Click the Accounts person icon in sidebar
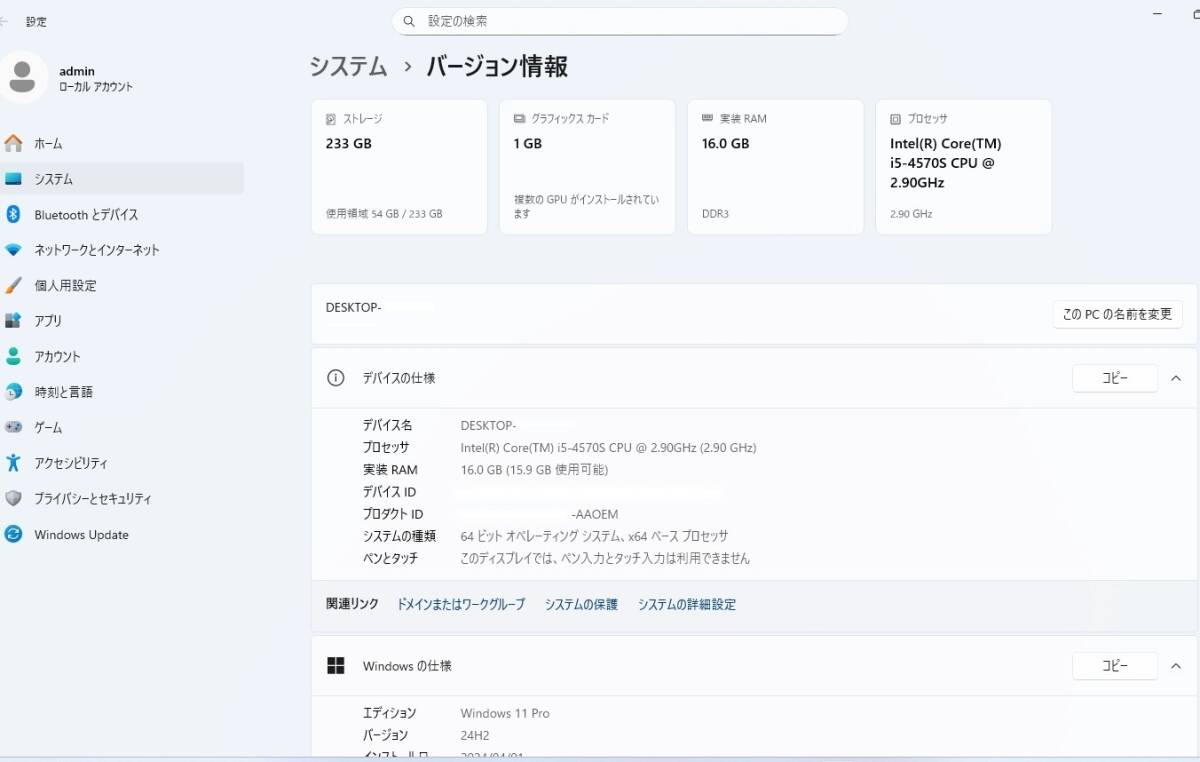This screenshot has width=1200, height=762. pyautogui.click(x=13, y=356)
